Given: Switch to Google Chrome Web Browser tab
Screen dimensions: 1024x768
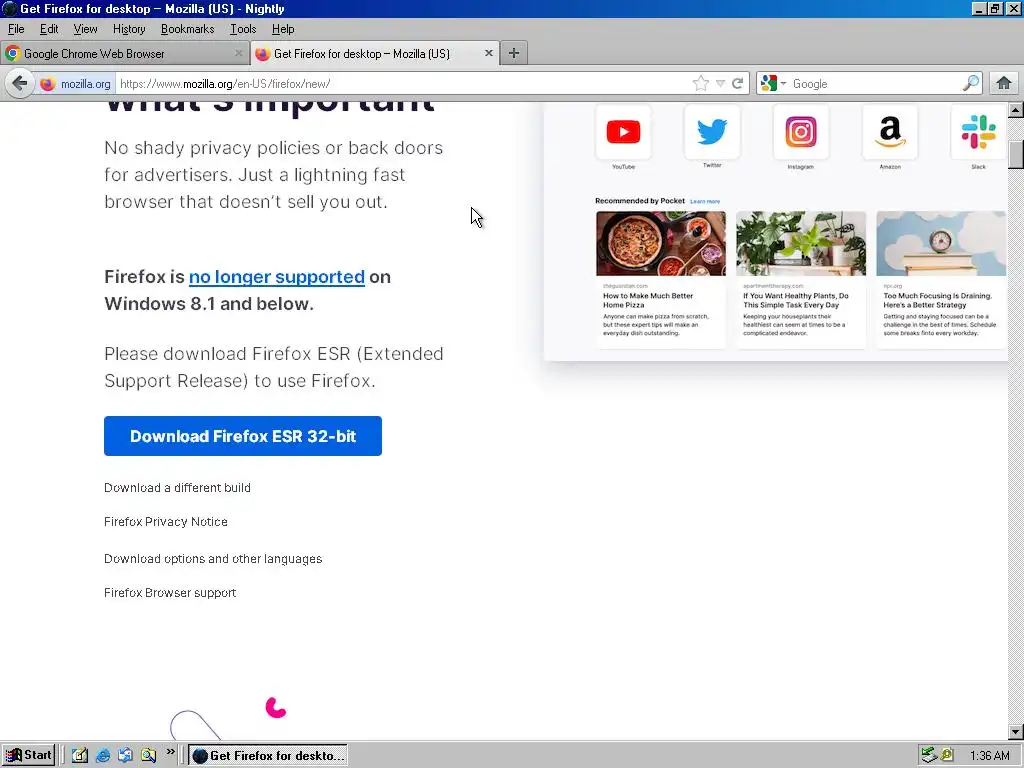Looking at the screenshot, I should click(124, 54).
